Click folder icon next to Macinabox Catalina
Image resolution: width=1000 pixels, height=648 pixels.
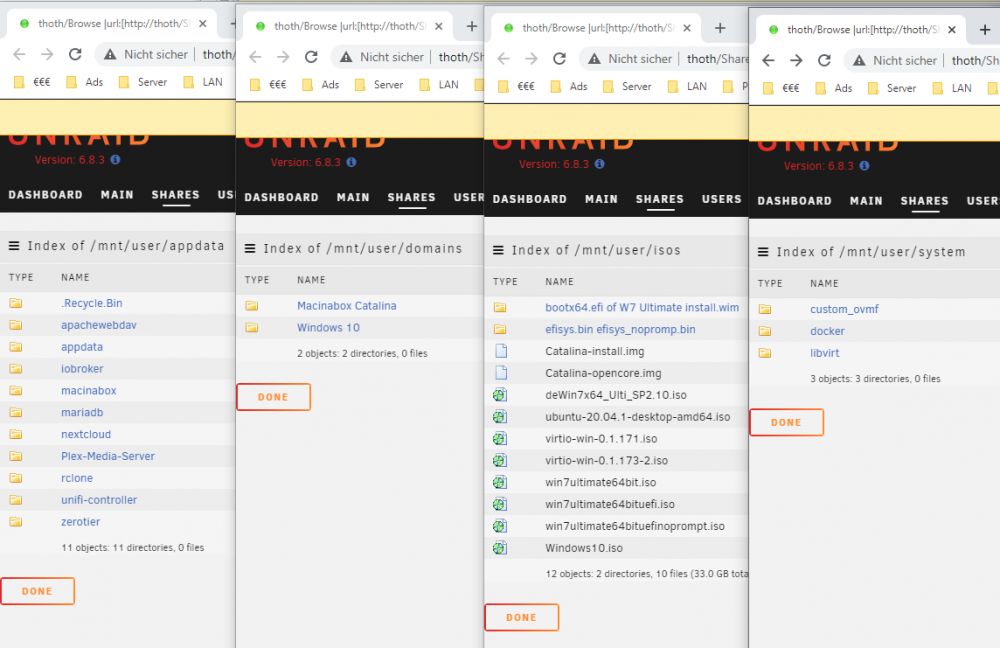click(x=252, y=306)
